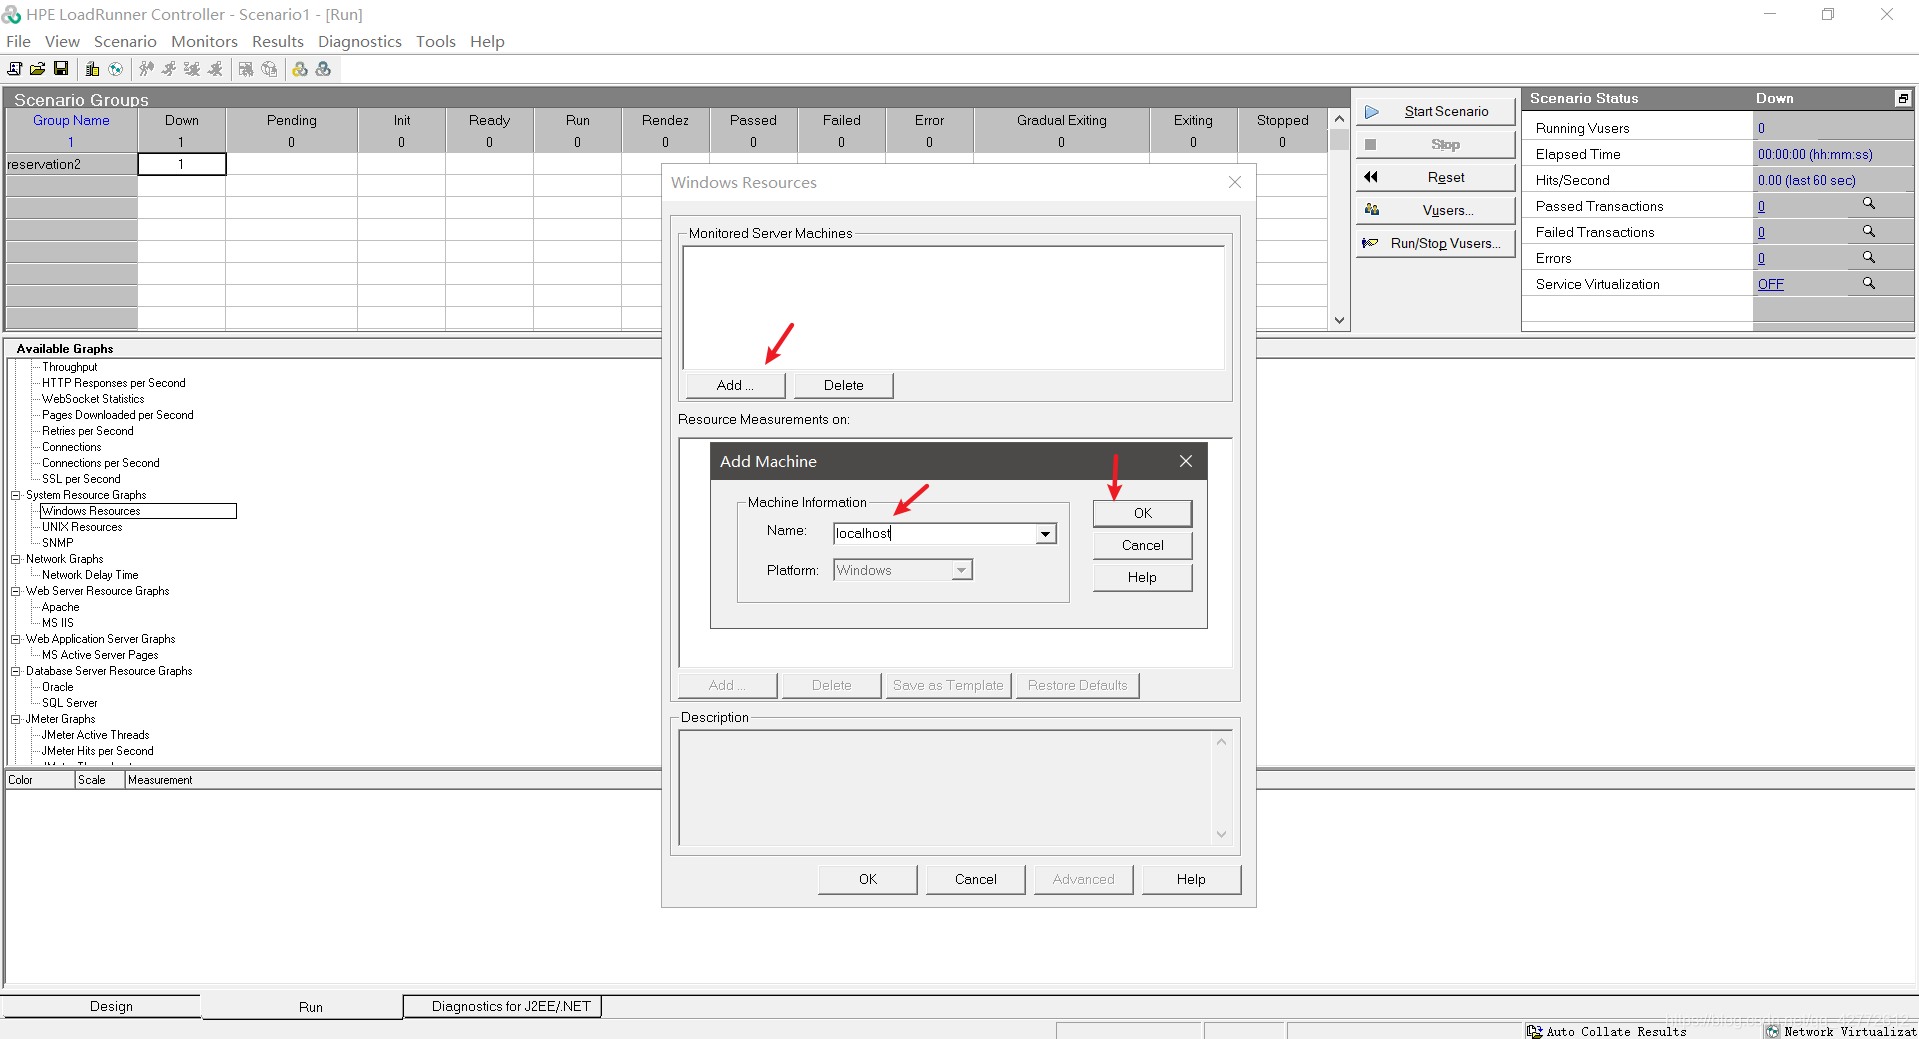
Task: Select the Throughput graph item
Action: click(69, 367)
